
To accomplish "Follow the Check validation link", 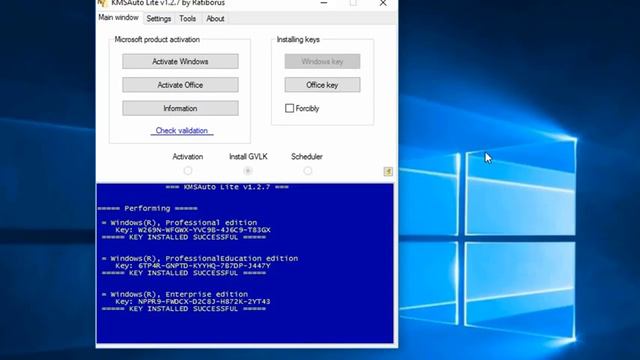I will click(182, 131).
